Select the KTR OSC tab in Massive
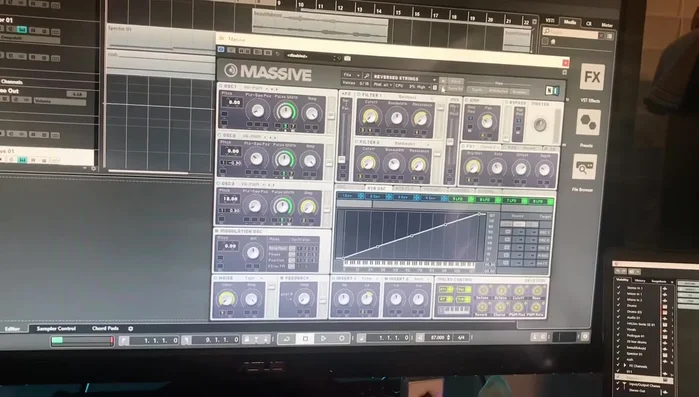The image size is (699, 397). (x=377, y=189)
